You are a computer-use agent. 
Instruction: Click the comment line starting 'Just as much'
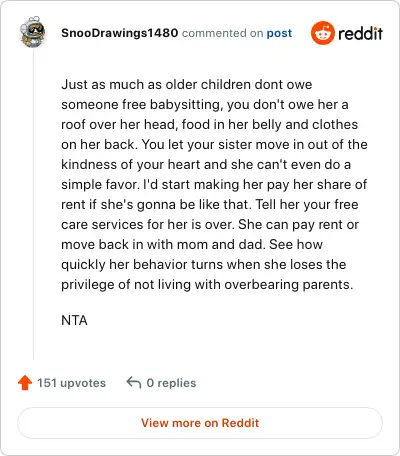click(x=187, y=85)
